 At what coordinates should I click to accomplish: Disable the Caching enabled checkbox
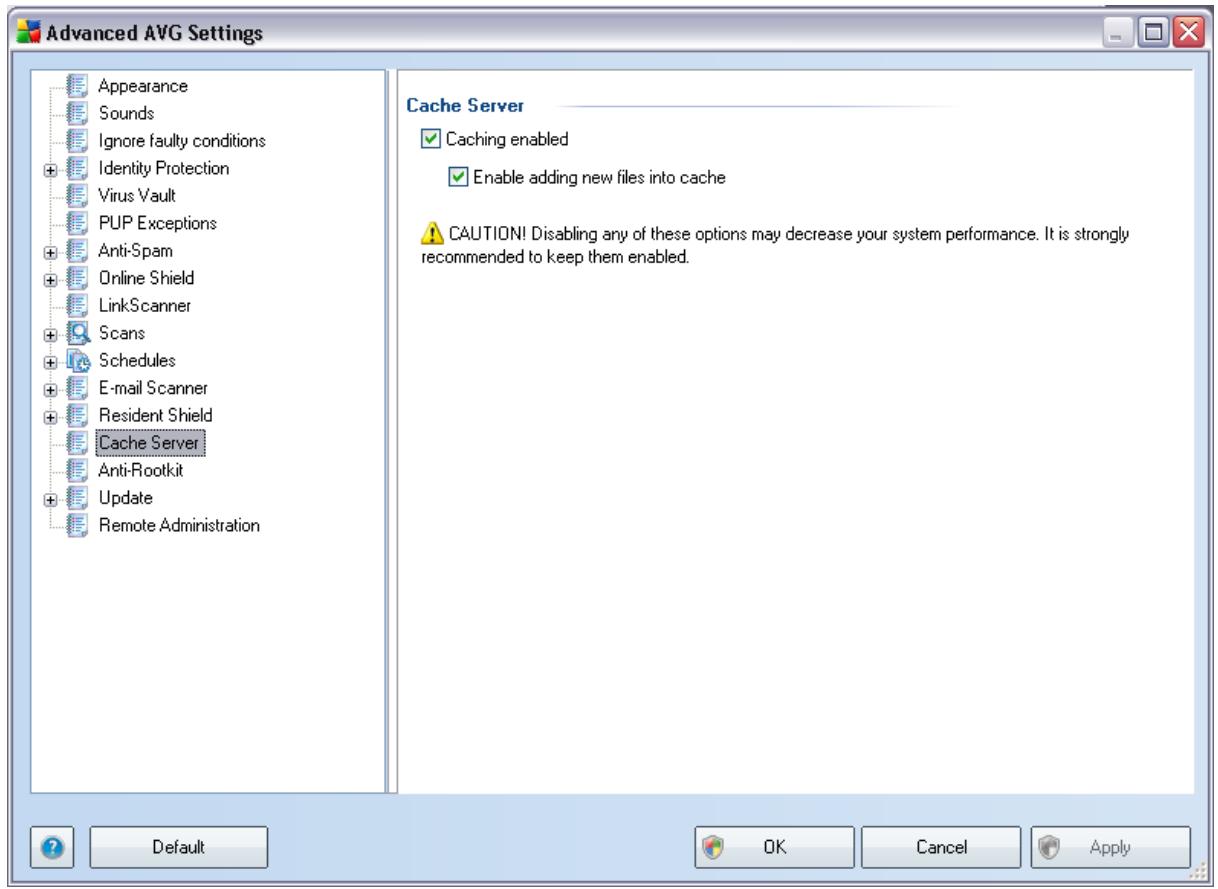pos(430,140)
